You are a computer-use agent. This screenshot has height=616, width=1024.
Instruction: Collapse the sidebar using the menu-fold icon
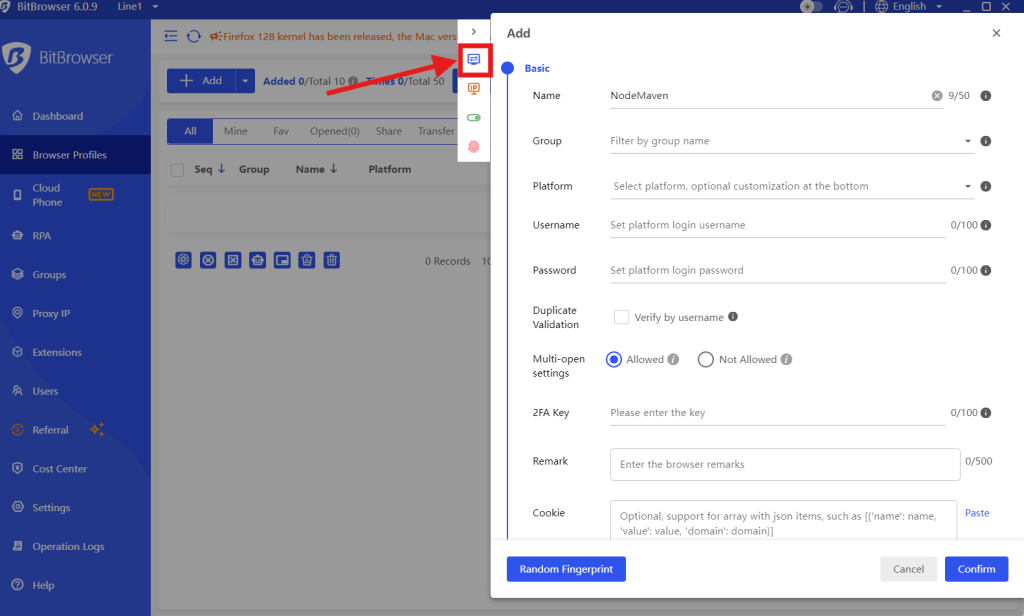tap(171, 36)
